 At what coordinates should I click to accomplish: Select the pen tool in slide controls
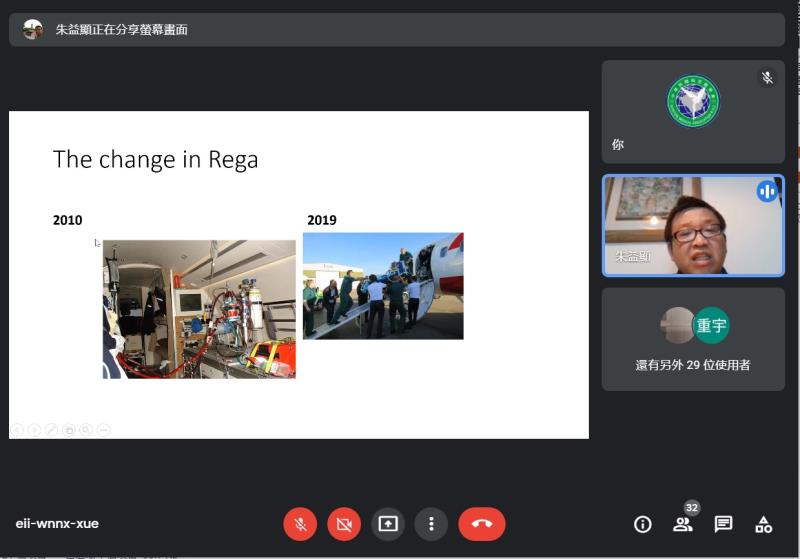[51, 430]
